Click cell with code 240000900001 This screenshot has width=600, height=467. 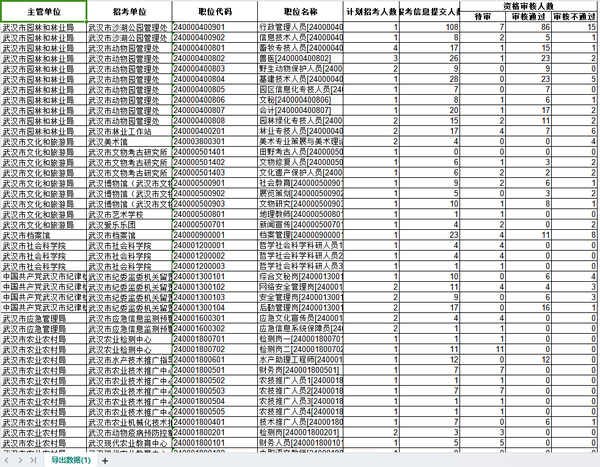(x=215, y=235)
